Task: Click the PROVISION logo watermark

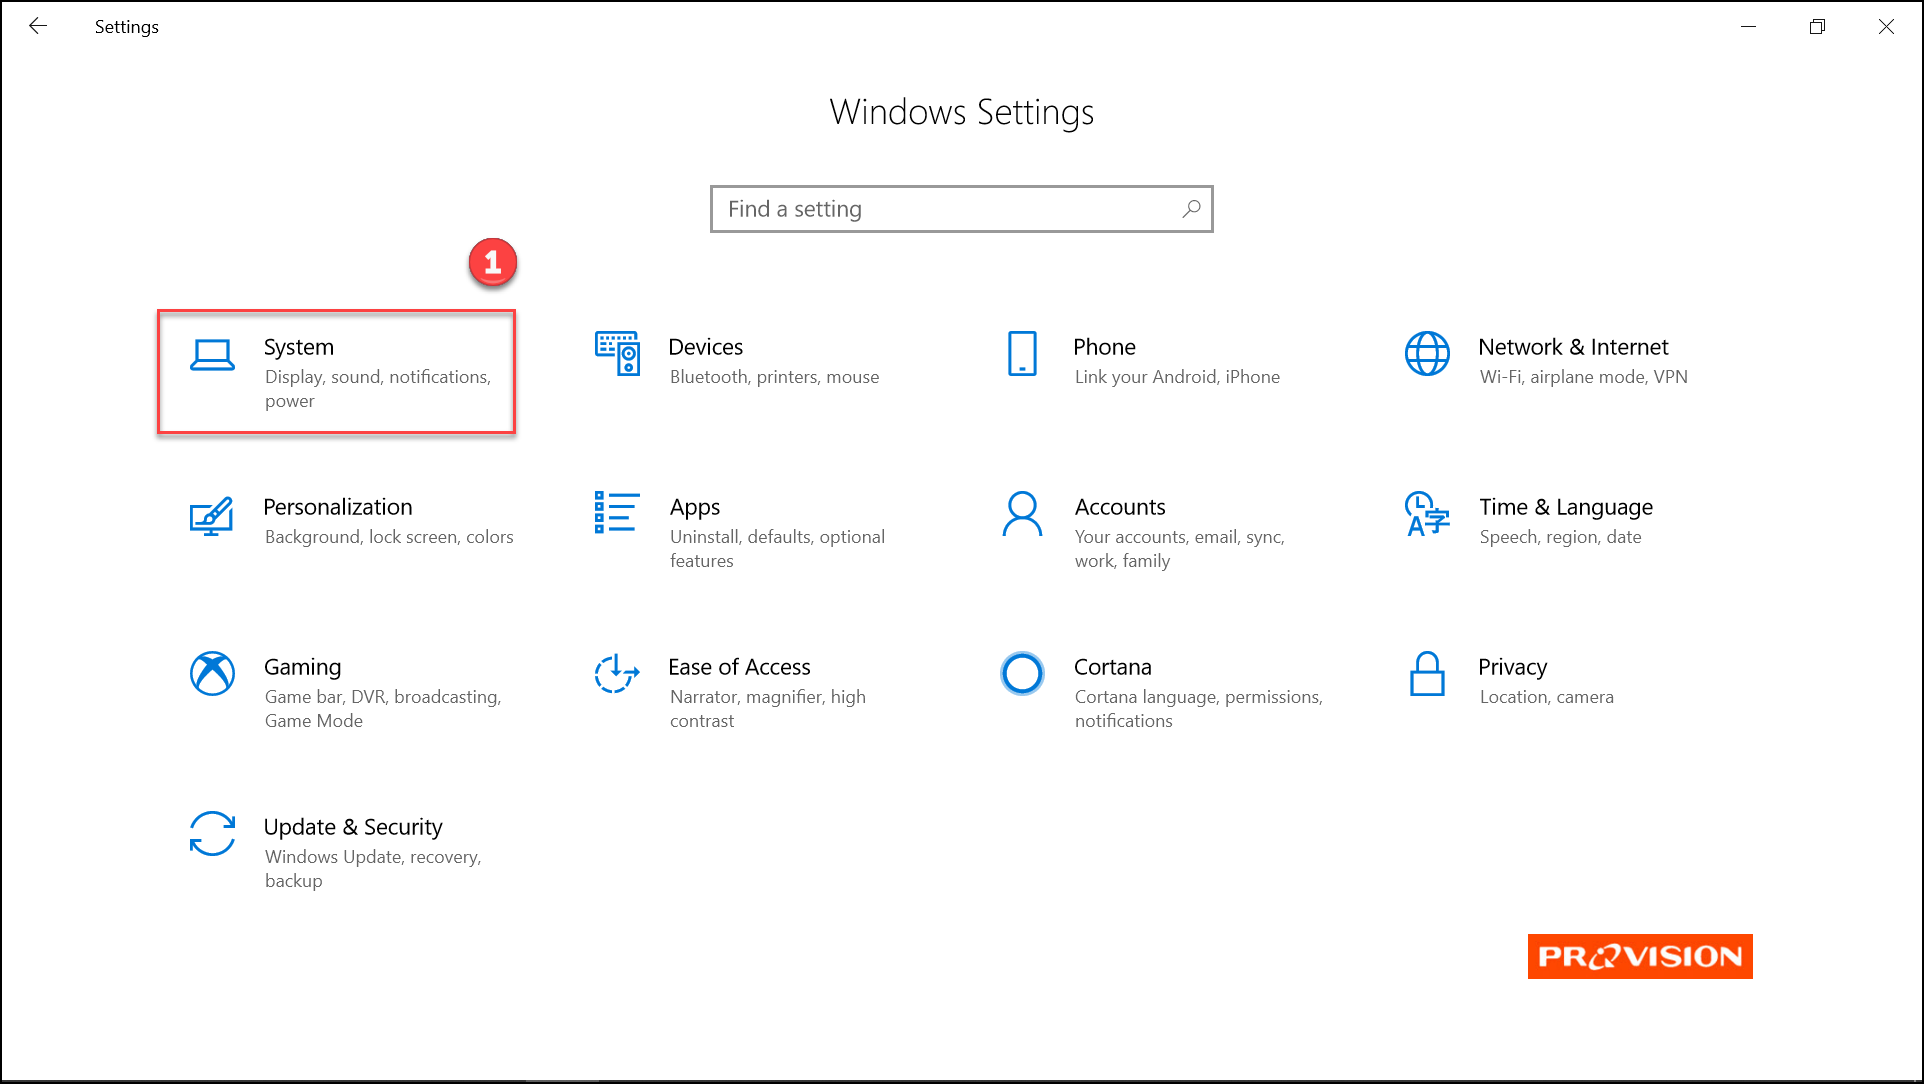Action: [x=1641, y=956]
